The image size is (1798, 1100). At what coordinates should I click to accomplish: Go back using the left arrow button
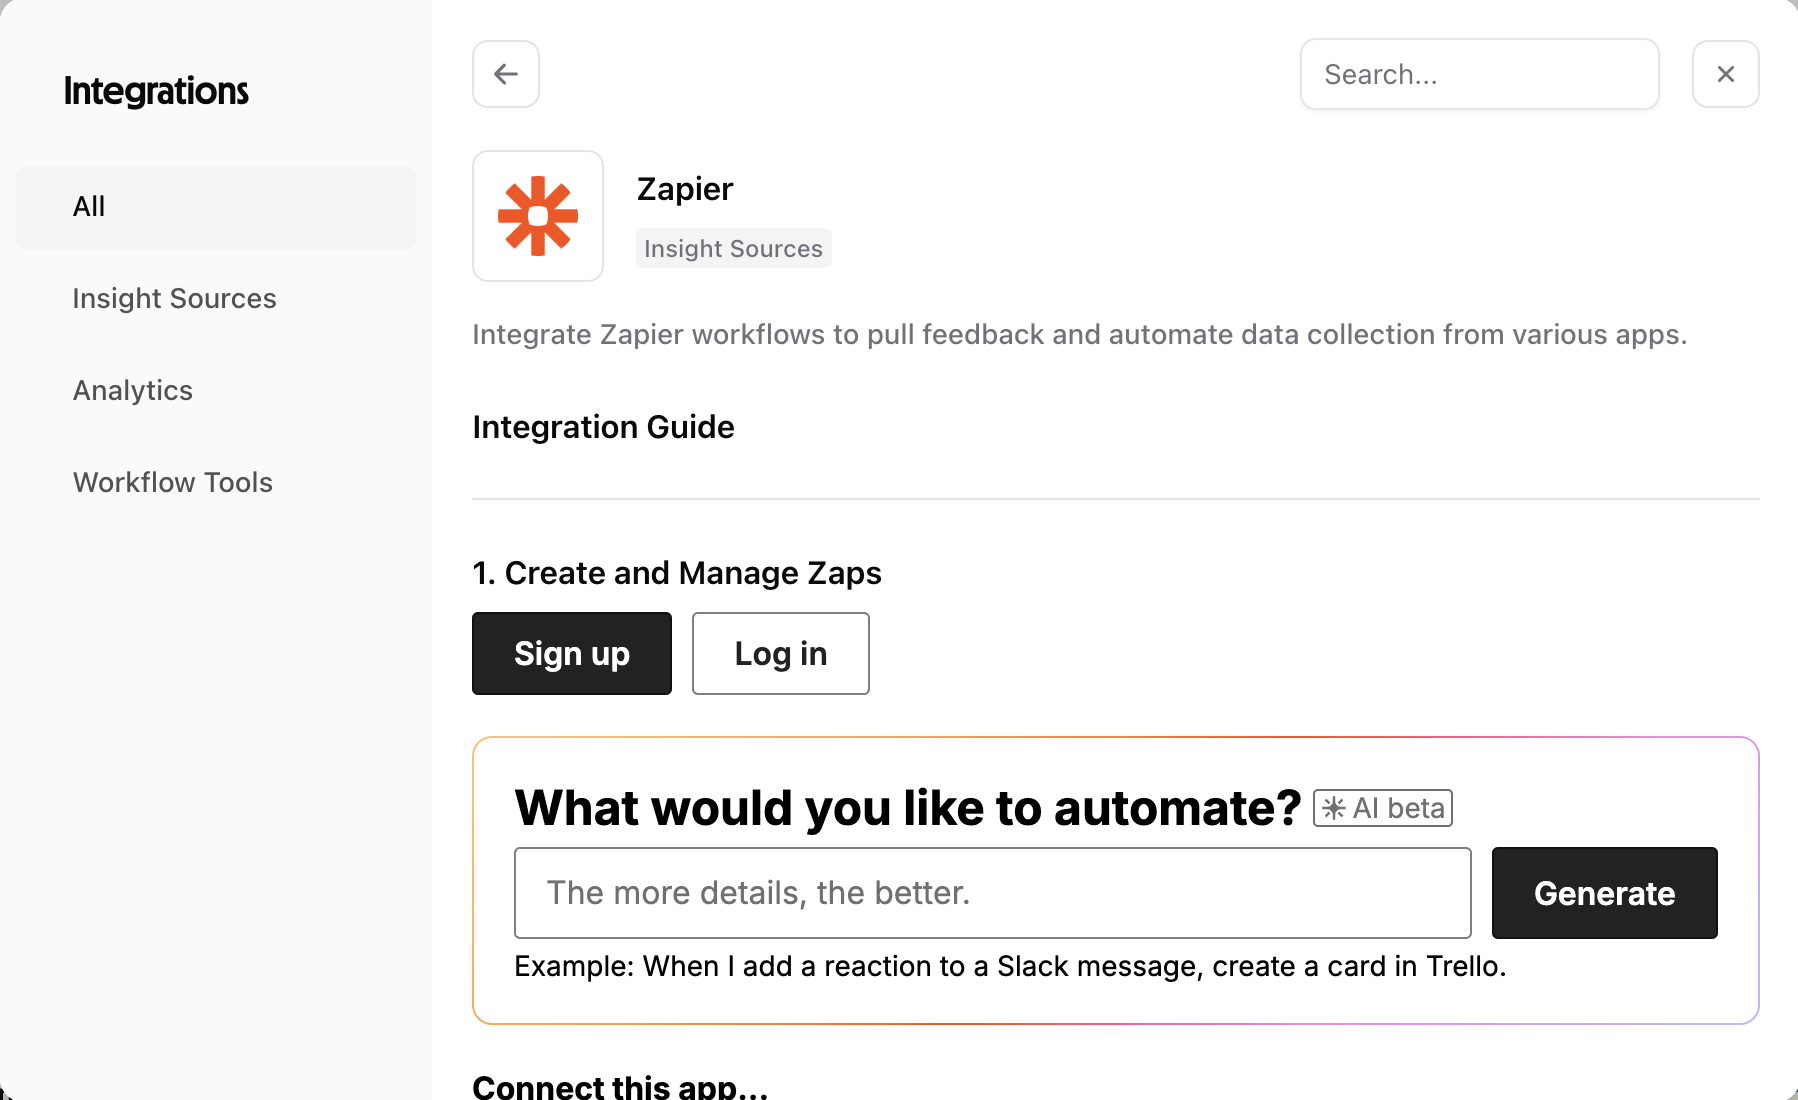506,74
